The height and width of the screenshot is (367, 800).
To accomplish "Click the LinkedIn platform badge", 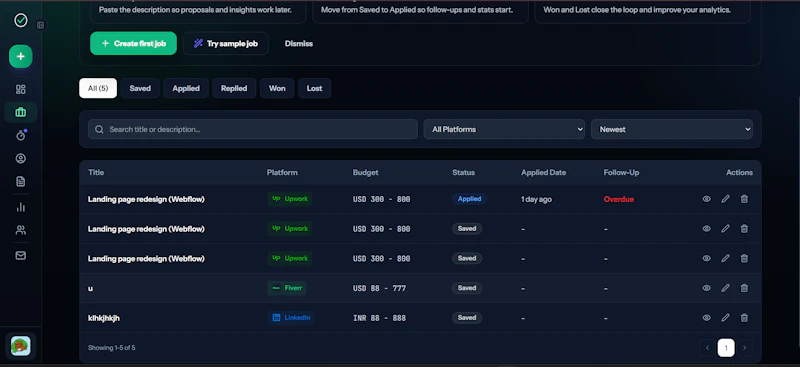I will pos(291,317).
